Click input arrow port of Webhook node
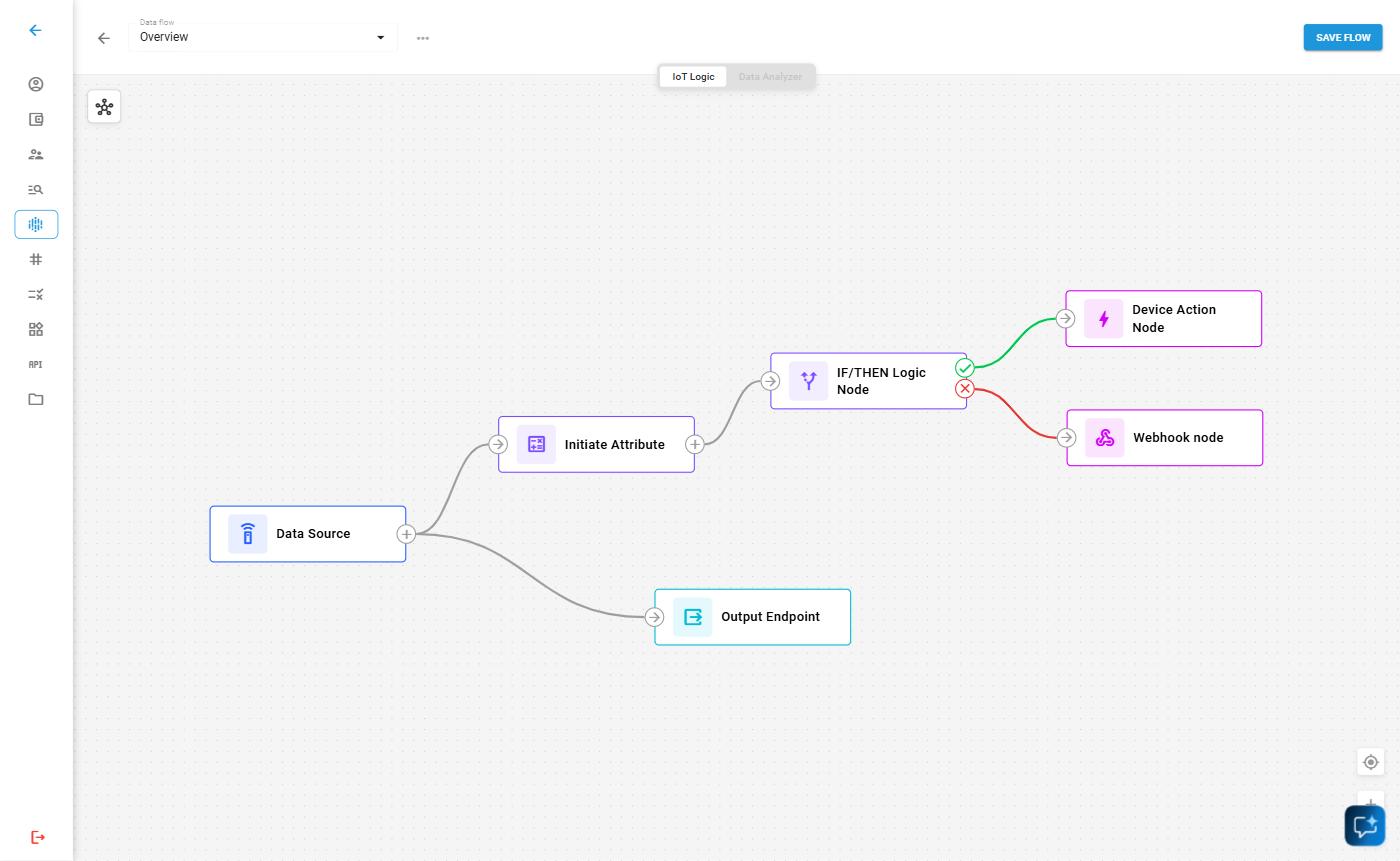 [1067, 438]
